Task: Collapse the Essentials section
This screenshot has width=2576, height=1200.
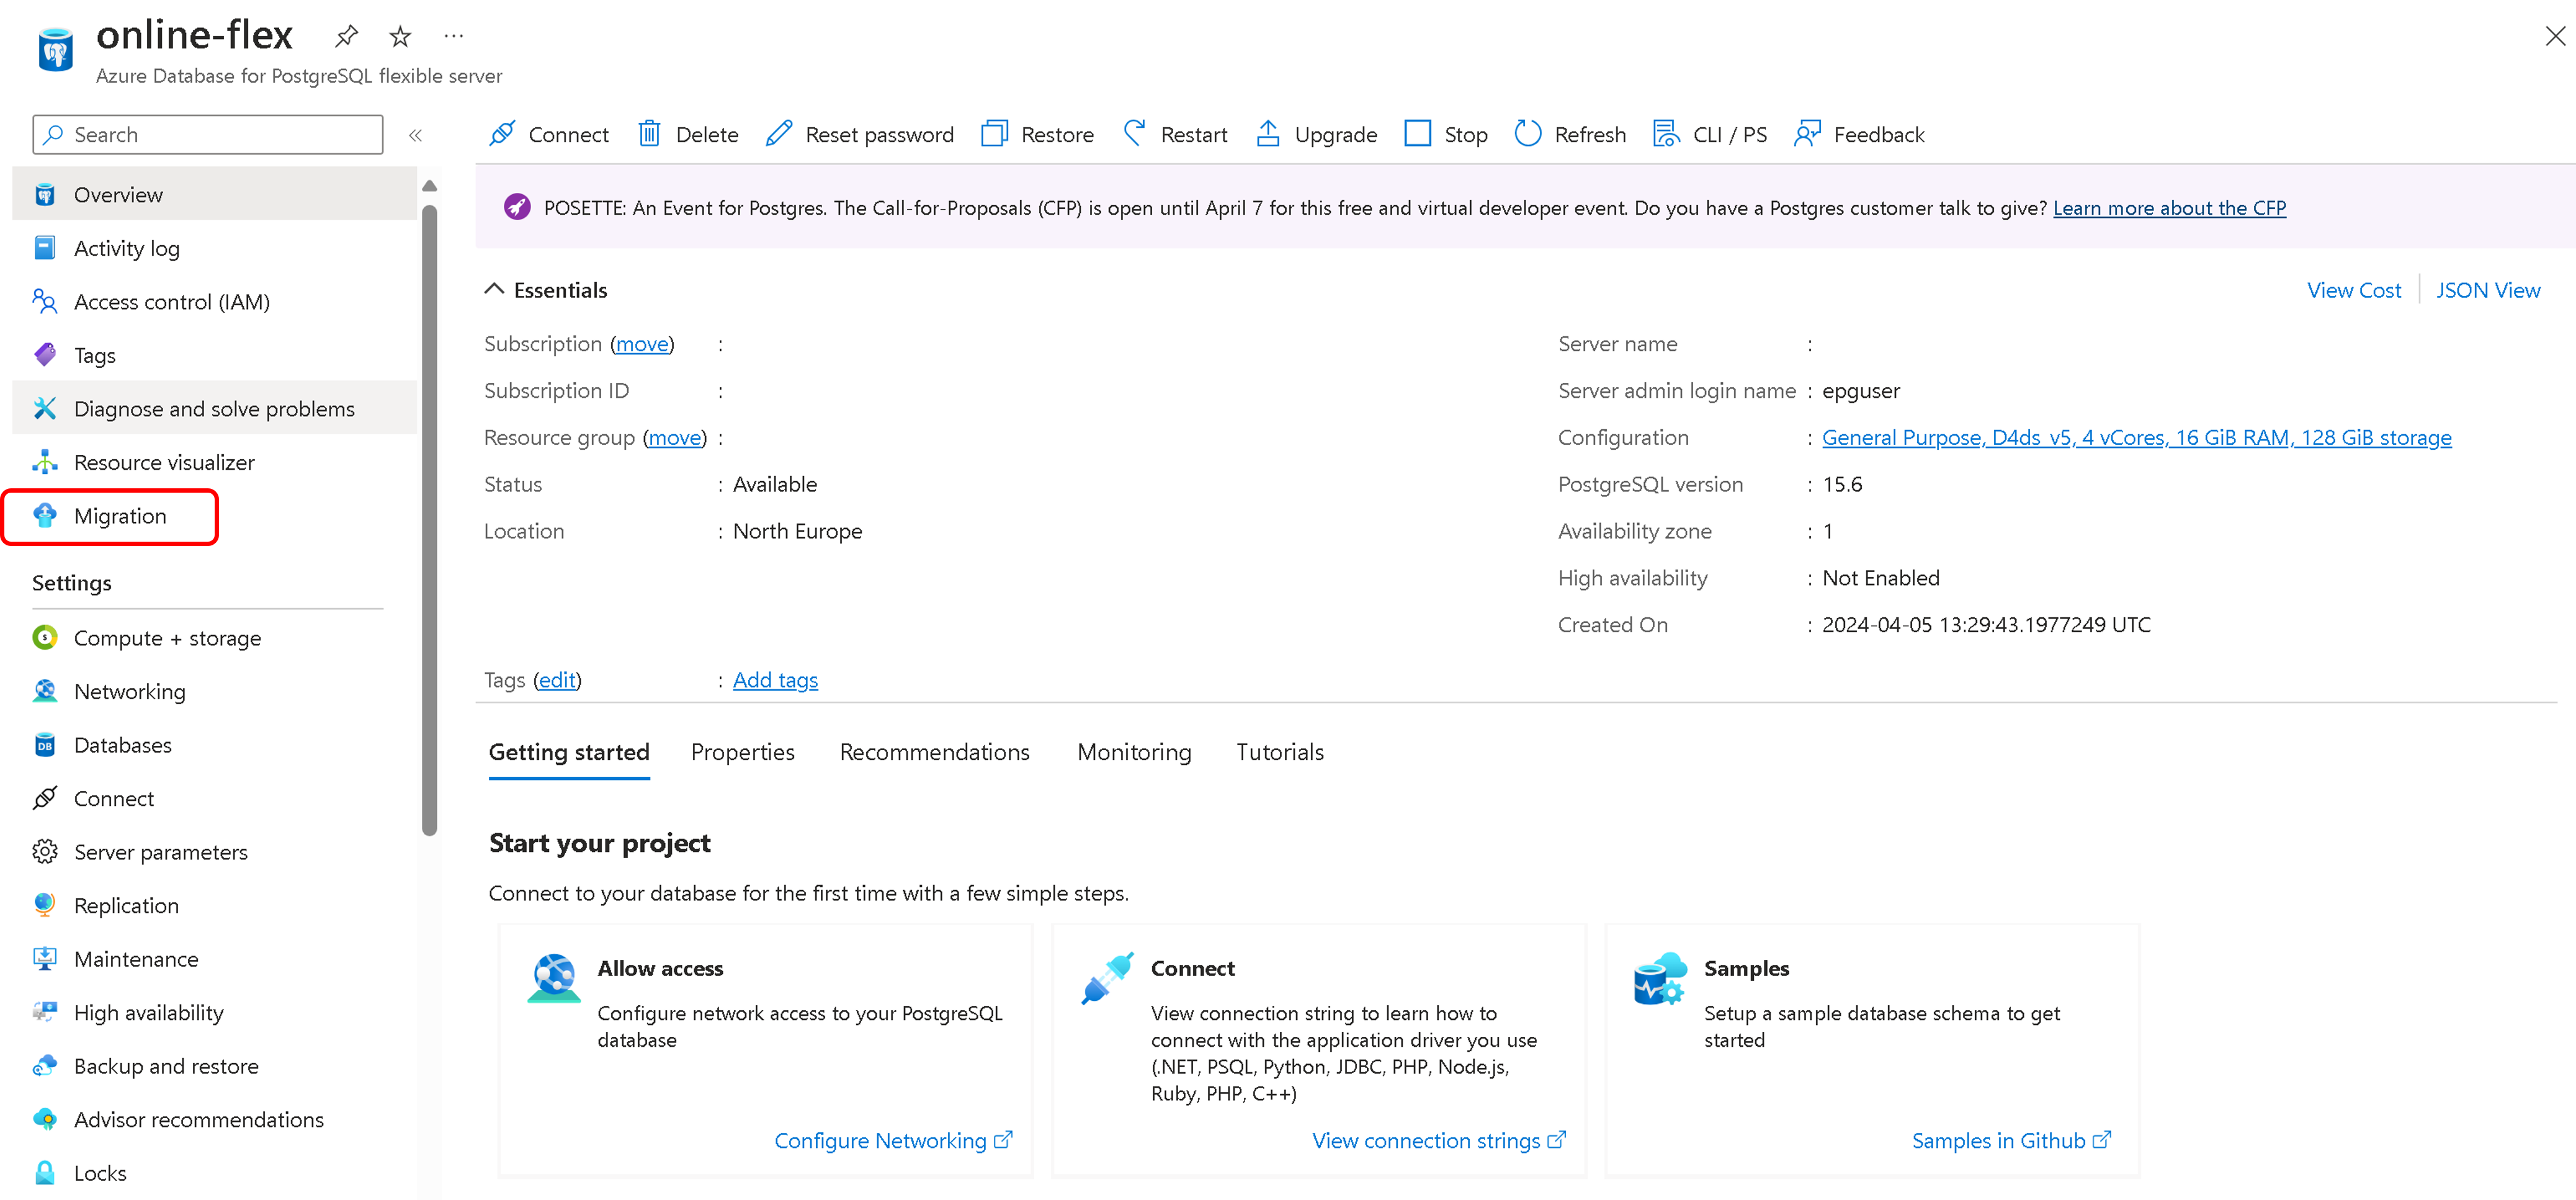Action: coord(494,290)
